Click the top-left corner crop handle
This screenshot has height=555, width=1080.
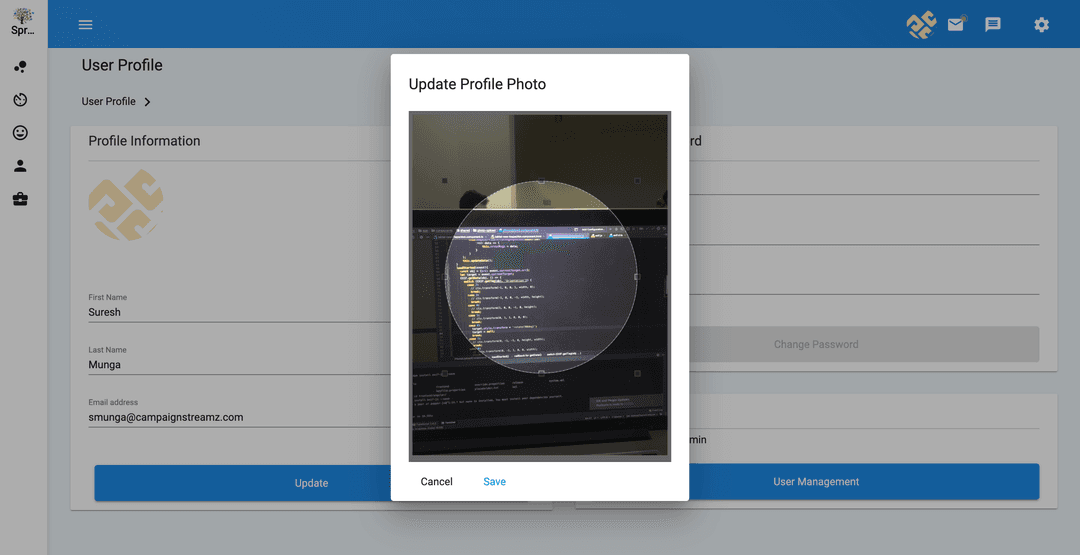click(445, 181)
